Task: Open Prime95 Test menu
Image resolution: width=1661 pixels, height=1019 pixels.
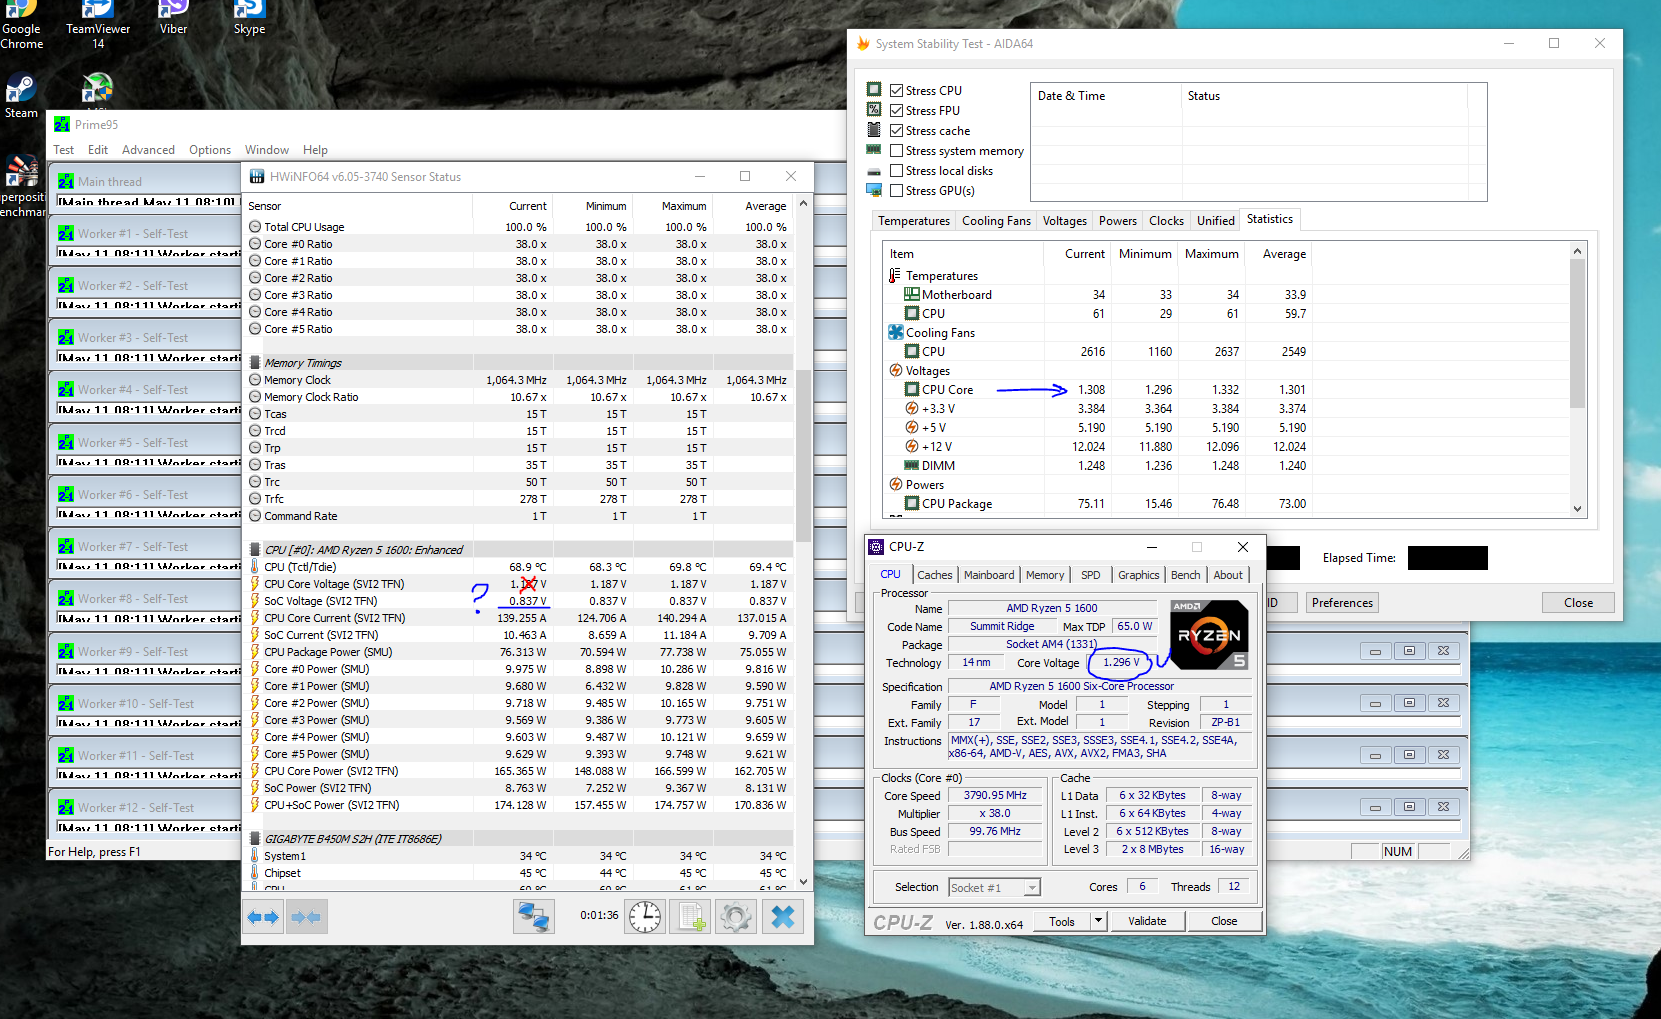Action: tap(64, 150)
